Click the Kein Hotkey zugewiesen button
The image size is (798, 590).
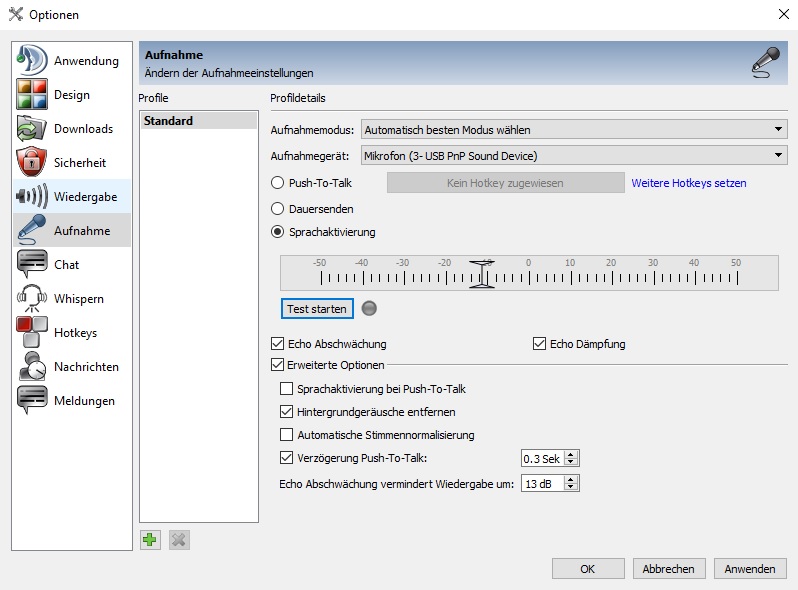(505, 183)
